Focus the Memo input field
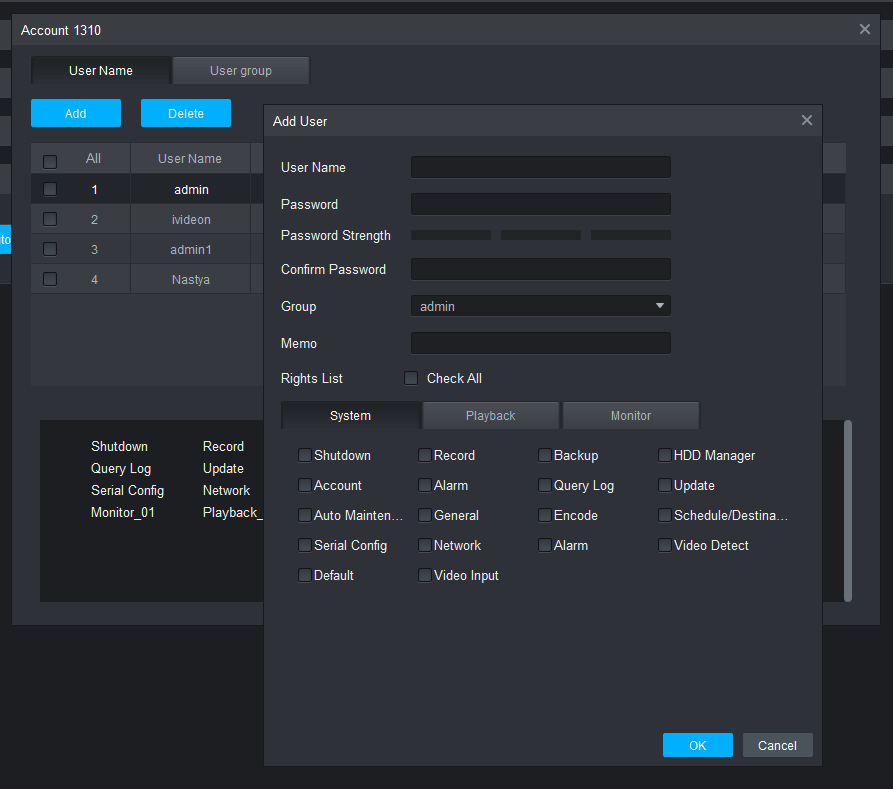Image resolution: width=893 pixels, height=789 pixels. [x=540, y=343]
